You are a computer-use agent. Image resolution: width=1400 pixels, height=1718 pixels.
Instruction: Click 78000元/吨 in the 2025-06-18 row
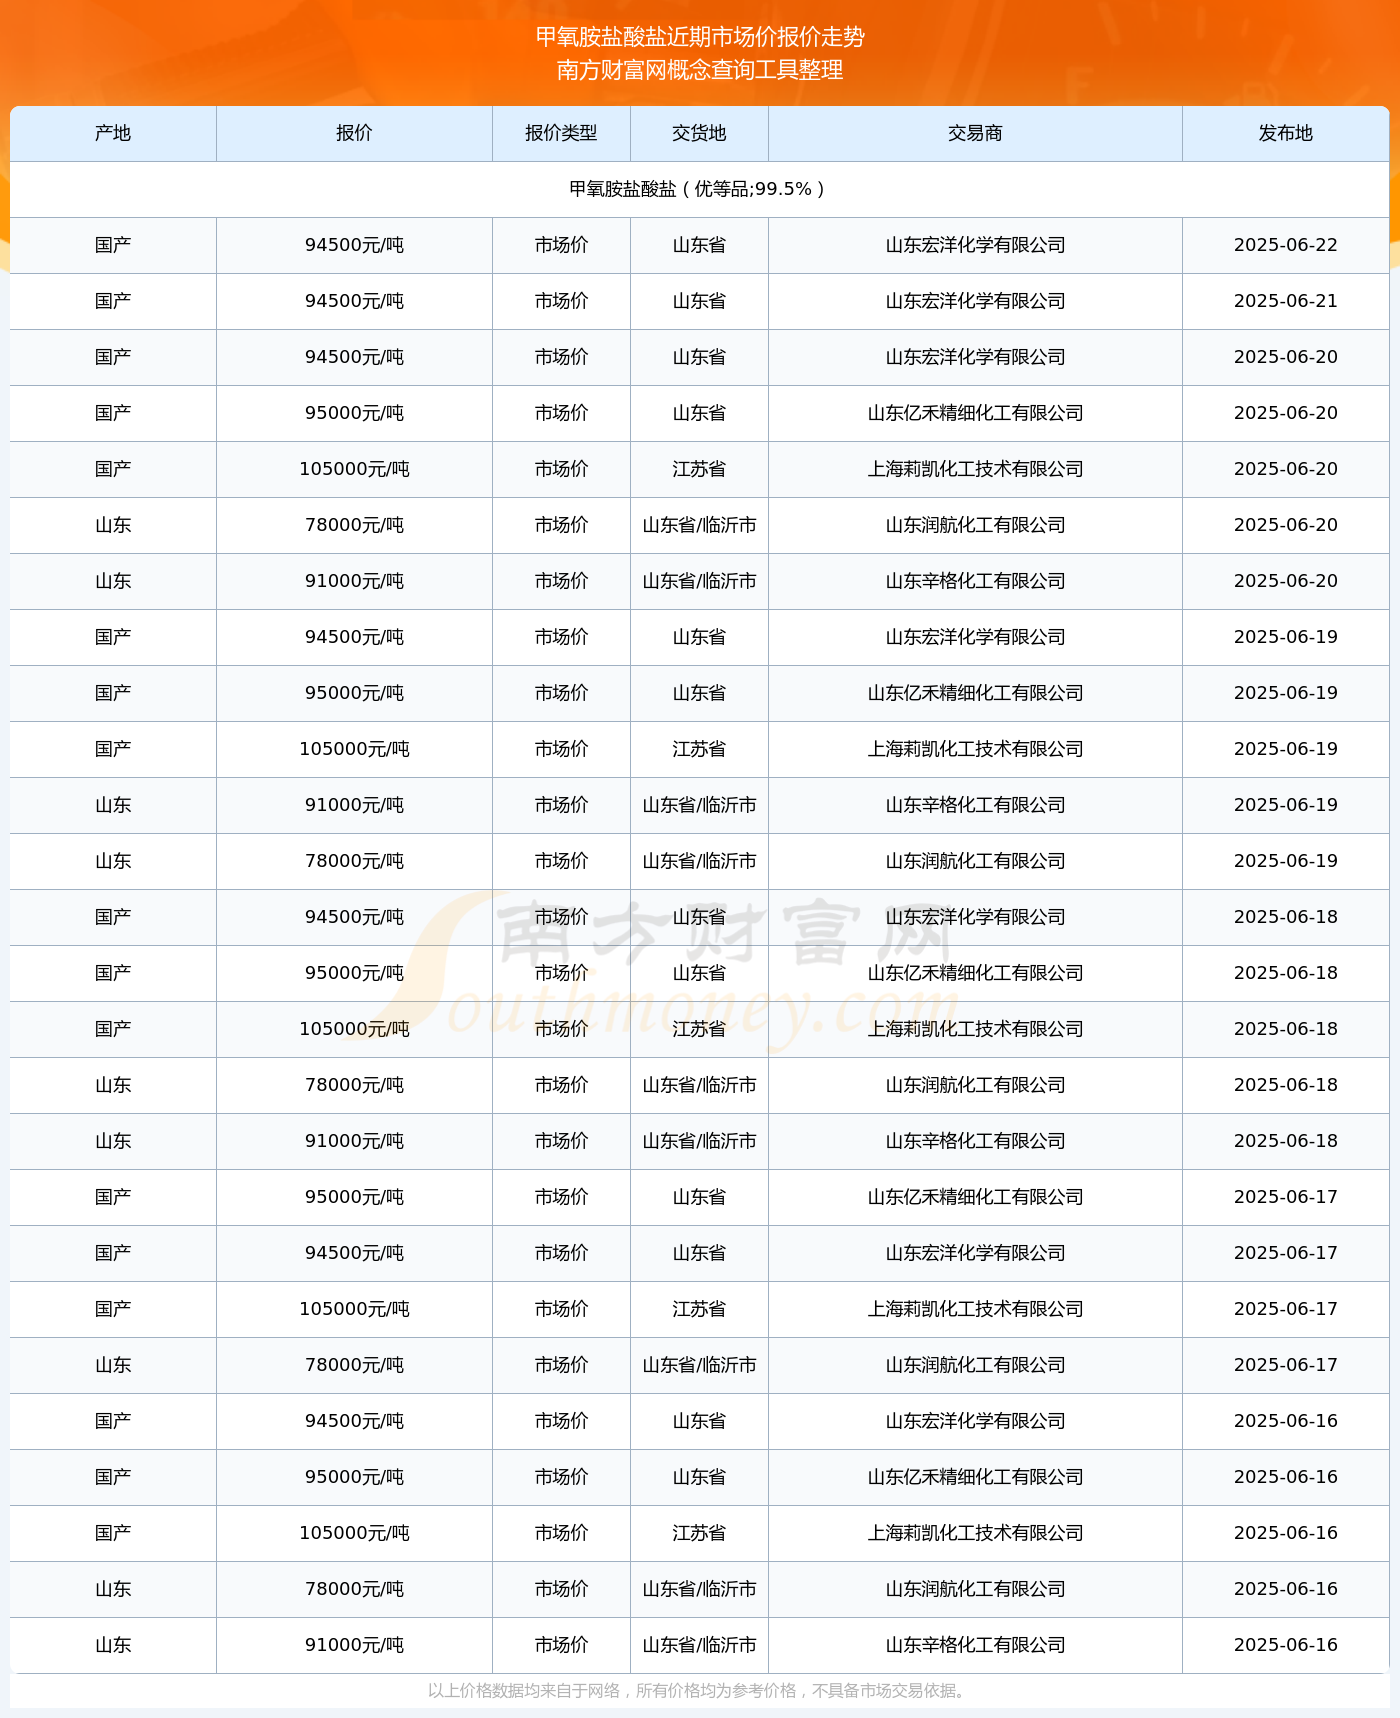coord(354,1085)
